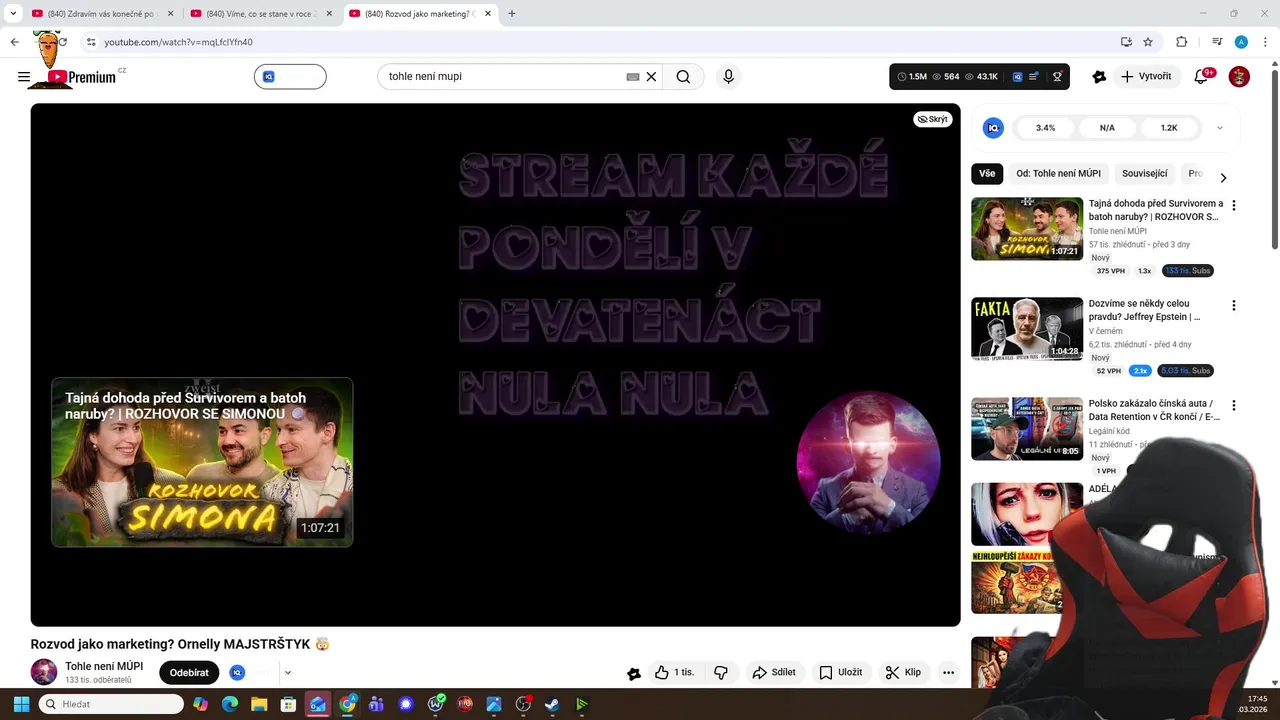Go back with the browser back arrow
The width and height of the screenshot is (1280, 720).
click(x=14, y=42)
